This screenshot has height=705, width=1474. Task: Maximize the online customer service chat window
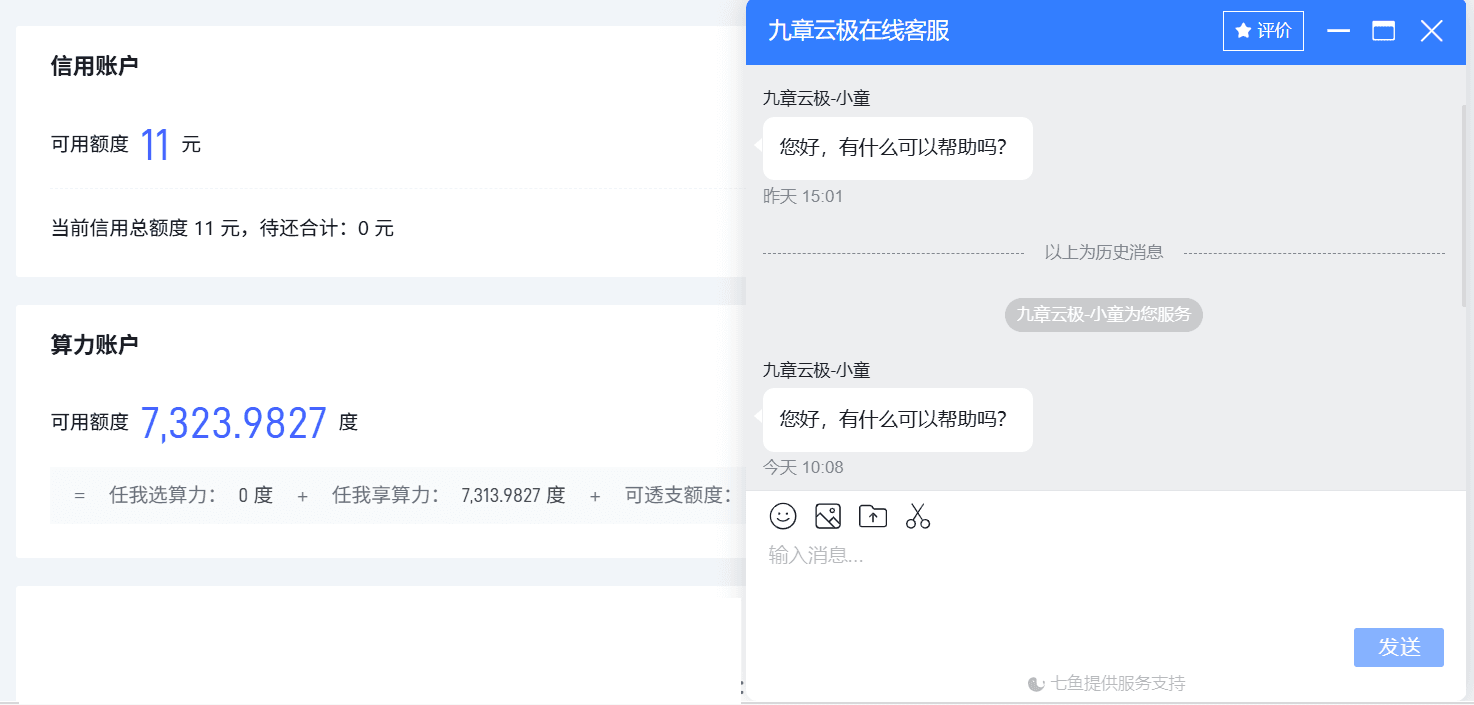pyautogui.click(x=1384, y=31)
